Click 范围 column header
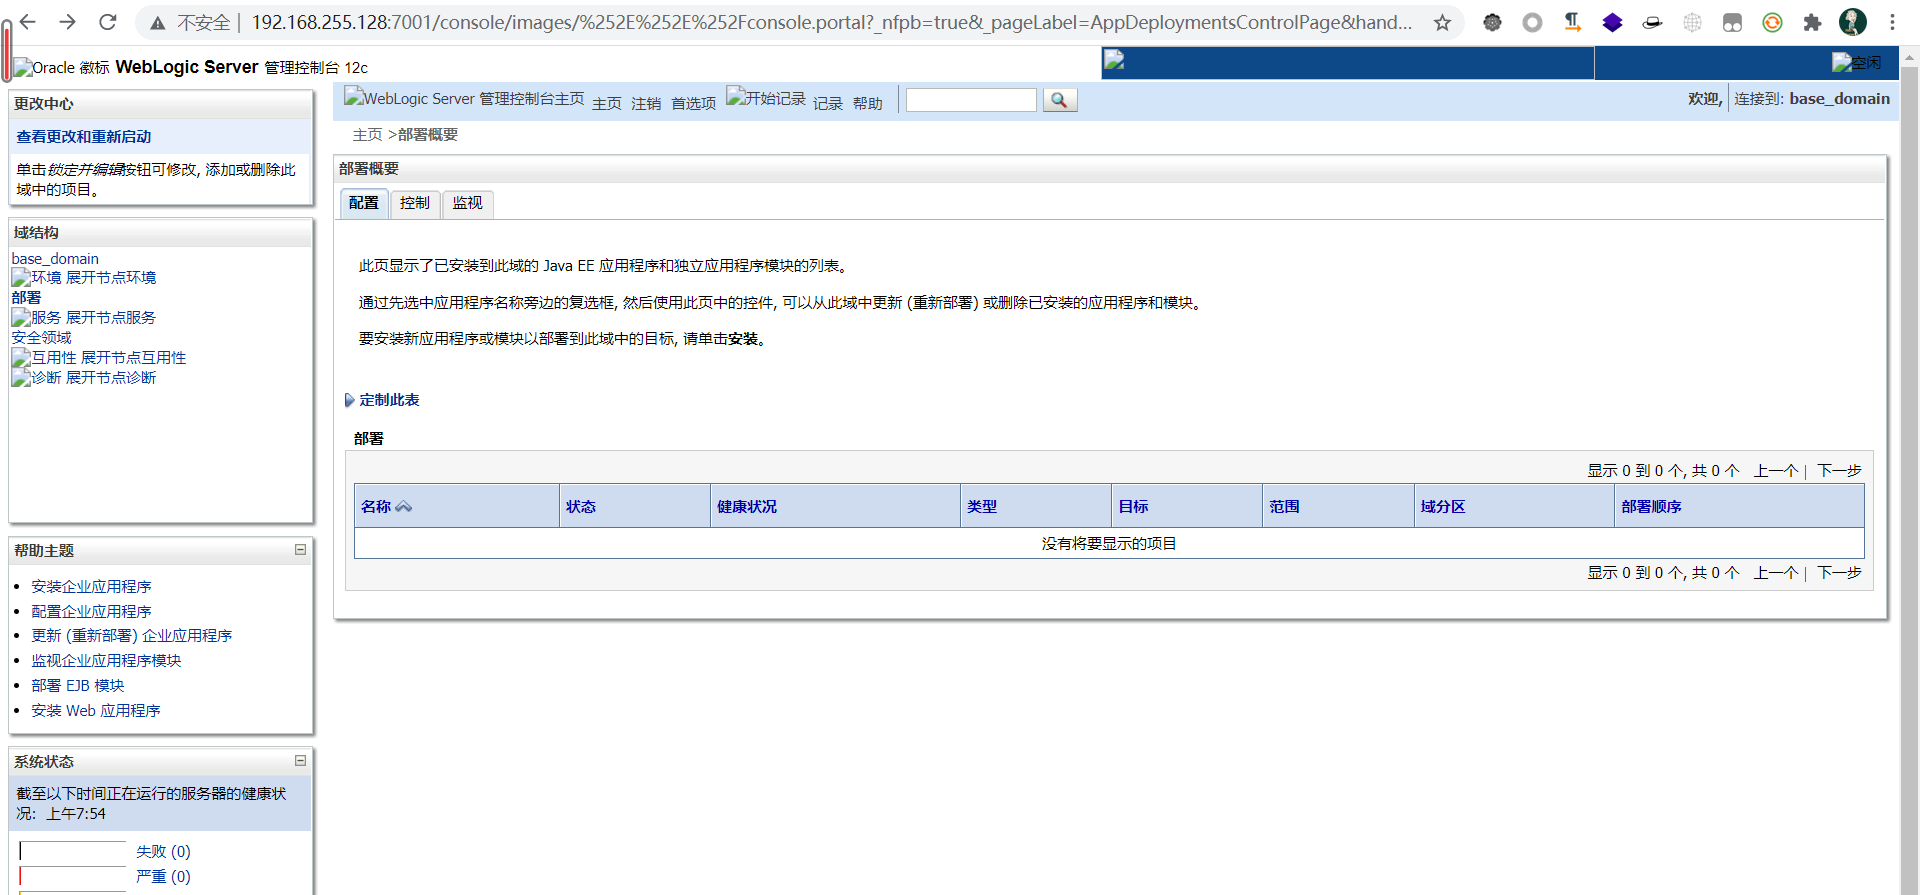Viewport: 1920px width, 895px height. coord(1284,507)
